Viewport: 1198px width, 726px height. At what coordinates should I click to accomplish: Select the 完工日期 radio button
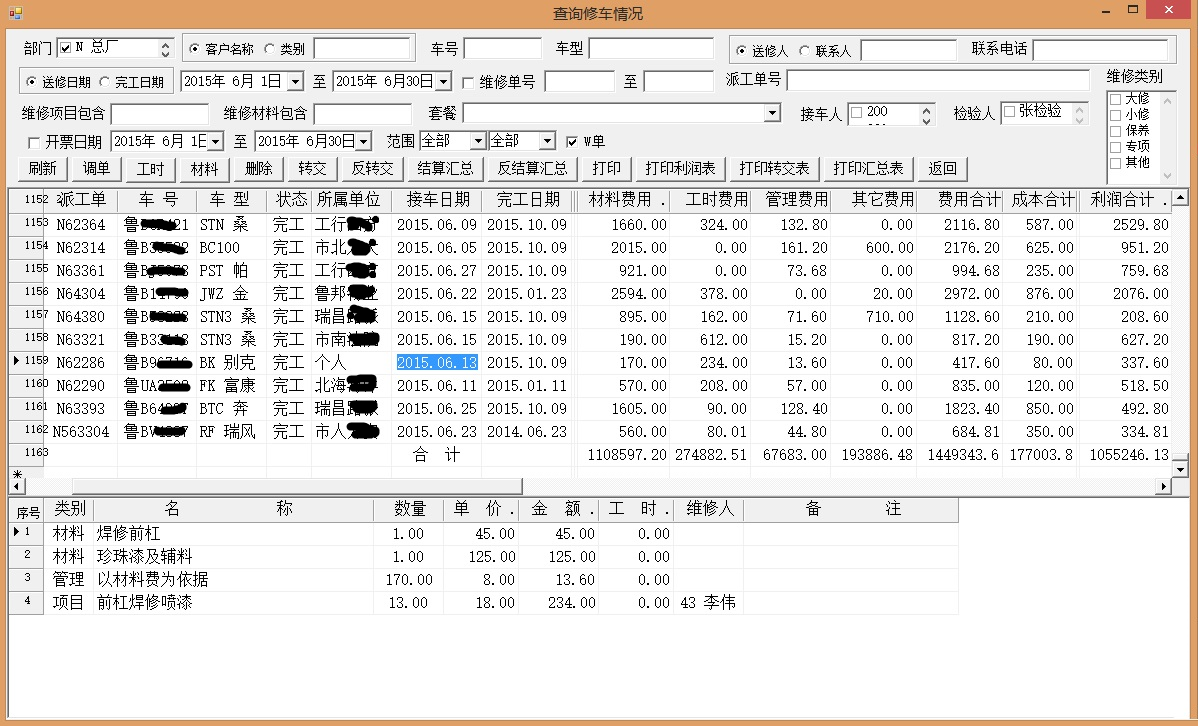tap(105, 82)
